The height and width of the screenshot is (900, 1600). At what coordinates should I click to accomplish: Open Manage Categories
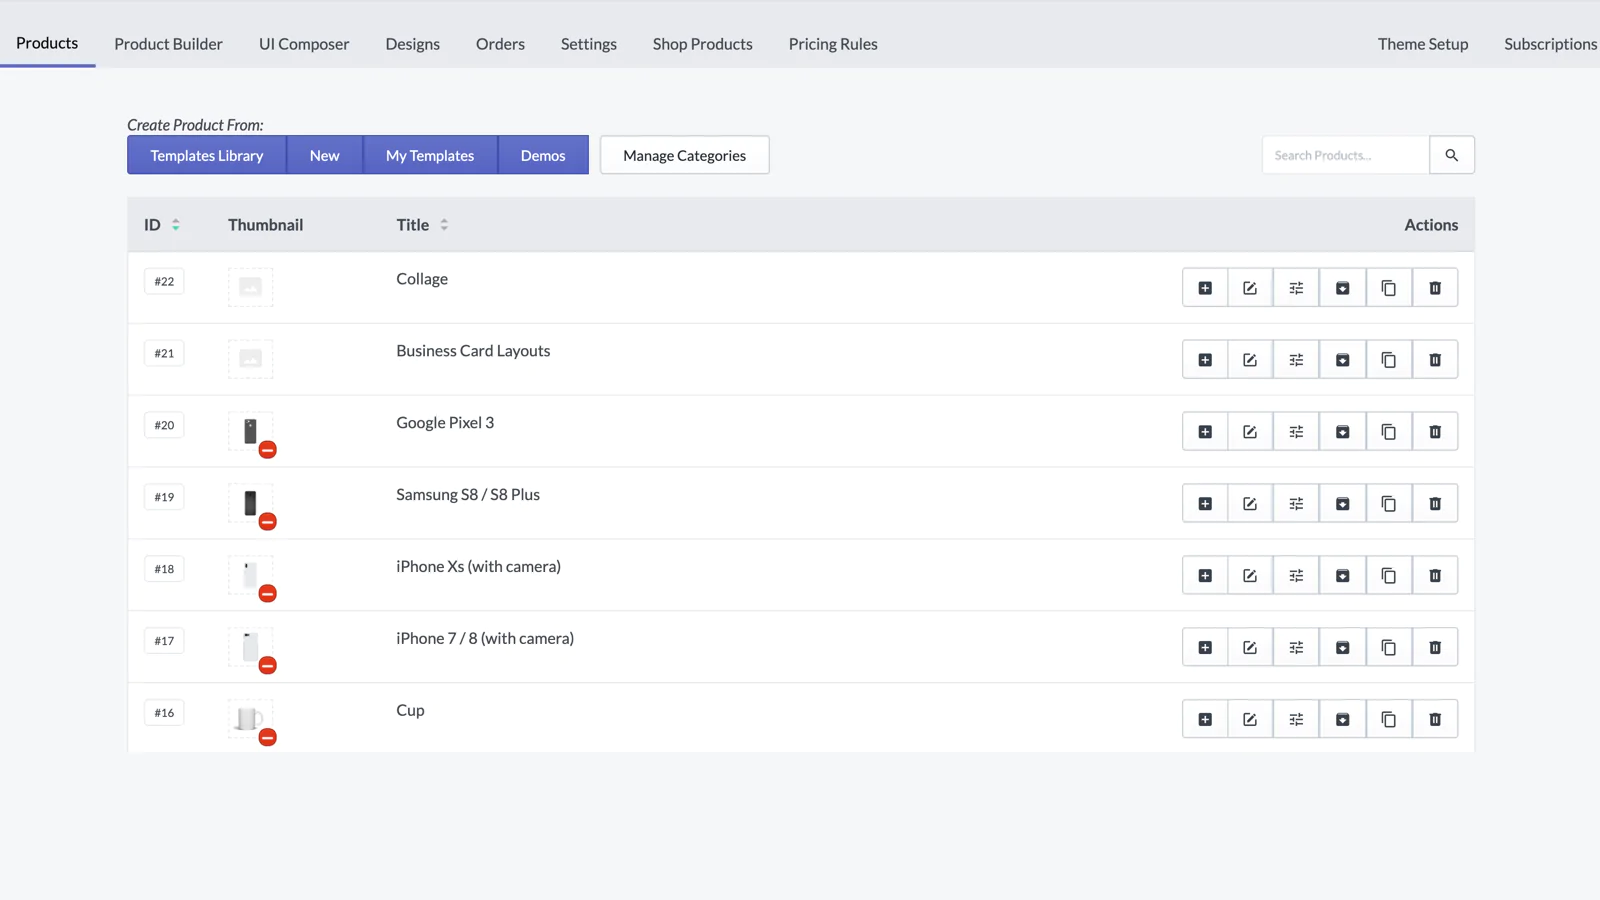click(x=684, y=155)
